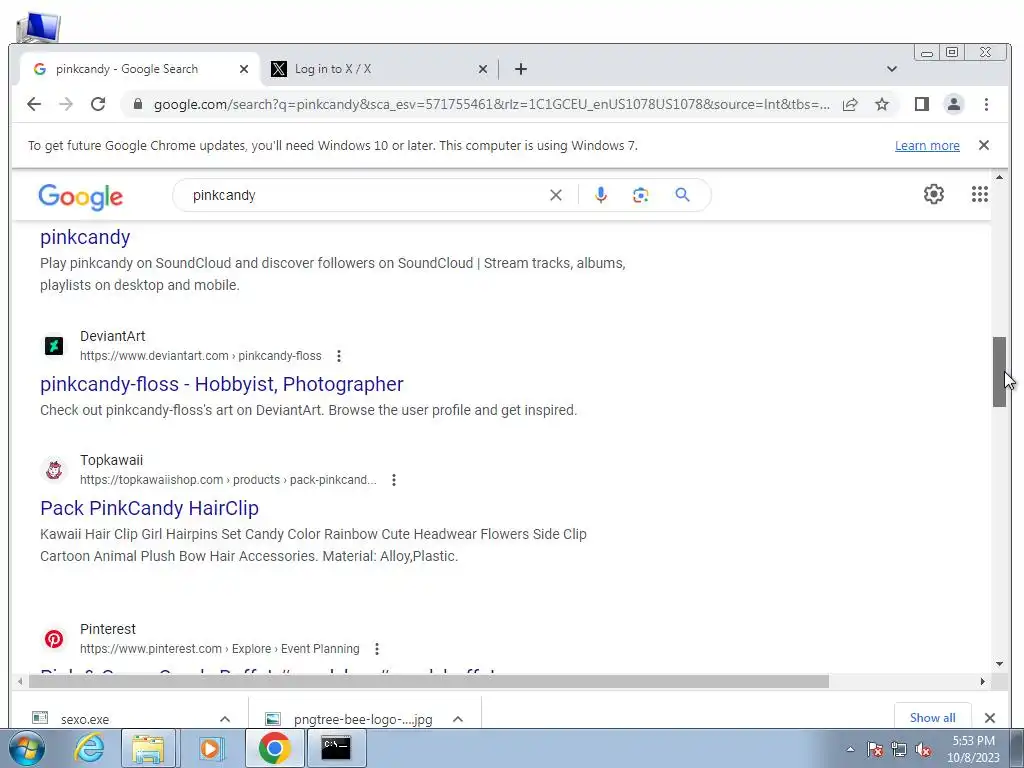This screenshot has width=1024, height=768.
Task: Switch to the command prompt taskbar window
Action: [x=336, y=748]
